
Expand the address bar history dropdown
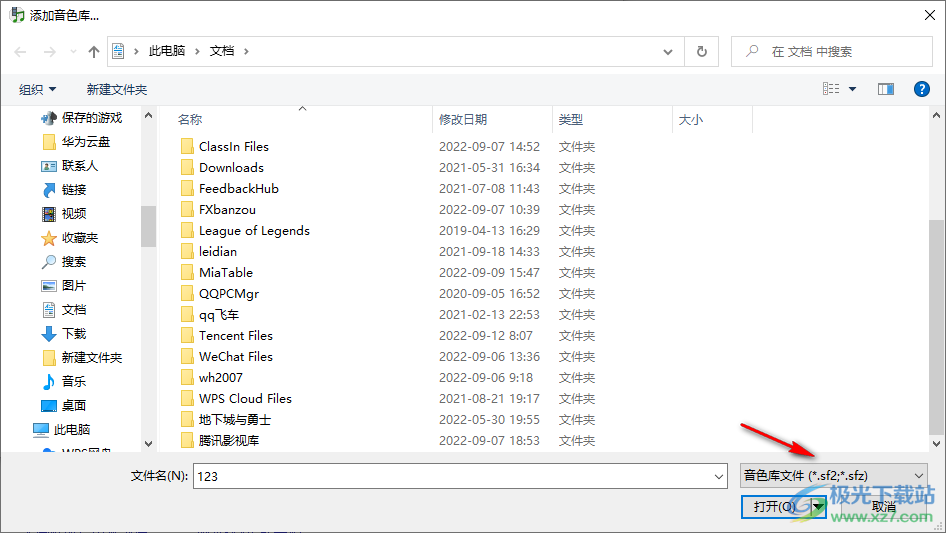click(668, 52)
